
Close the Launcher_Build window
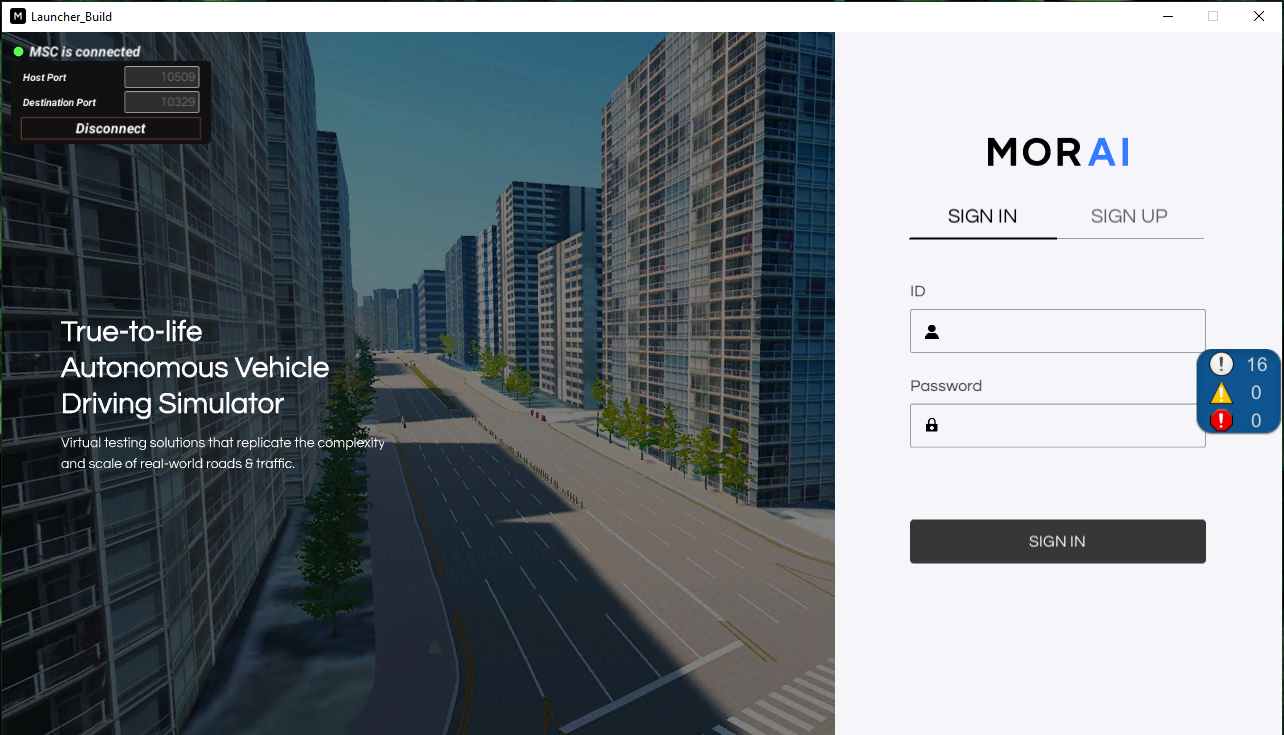click(x=1259, y=16)
